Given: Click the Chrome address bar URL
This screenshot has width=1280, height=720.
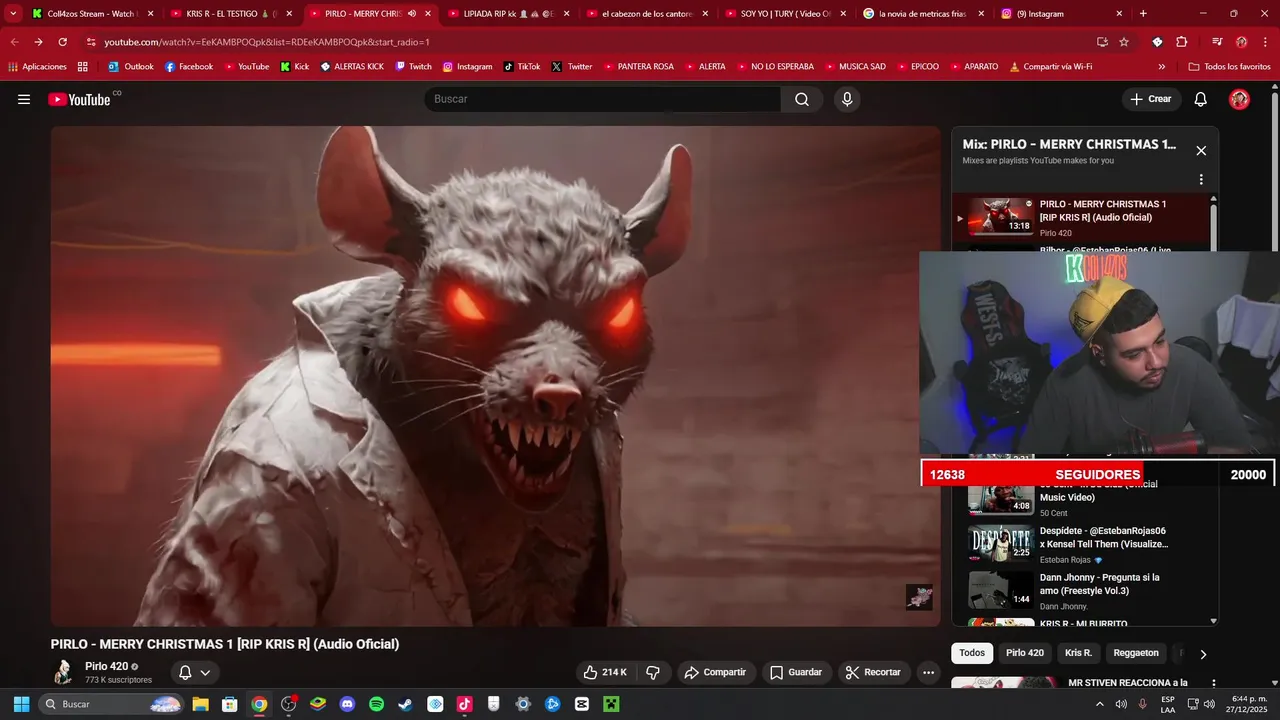Looking at the screenshot, I should (267, 42).
